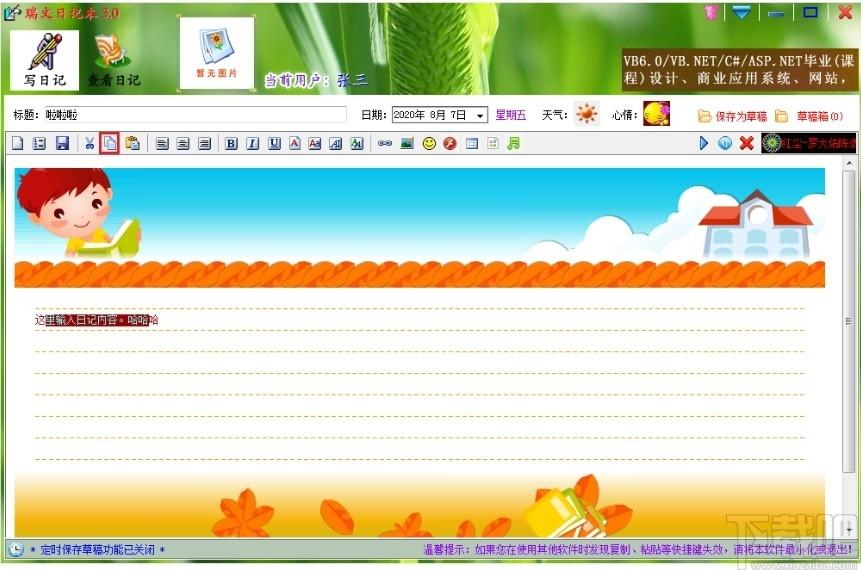This screenshot has height=570, width=861.
Task: Click the current user name 张三
Action: pos(352,80)
